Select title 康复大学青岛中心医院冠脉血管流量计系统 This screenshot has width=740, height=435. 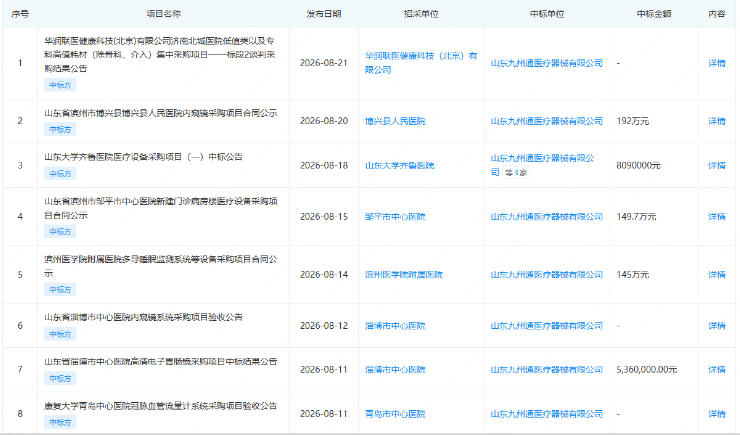[x=160, y=406]
